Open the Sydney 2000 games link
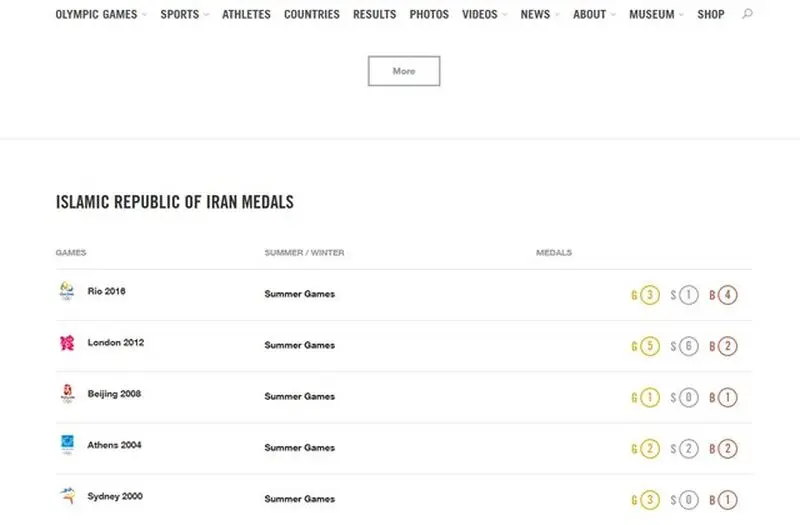The width and height of the screenshot is (800, 525). pyautogui.click(x=115, y=496)
